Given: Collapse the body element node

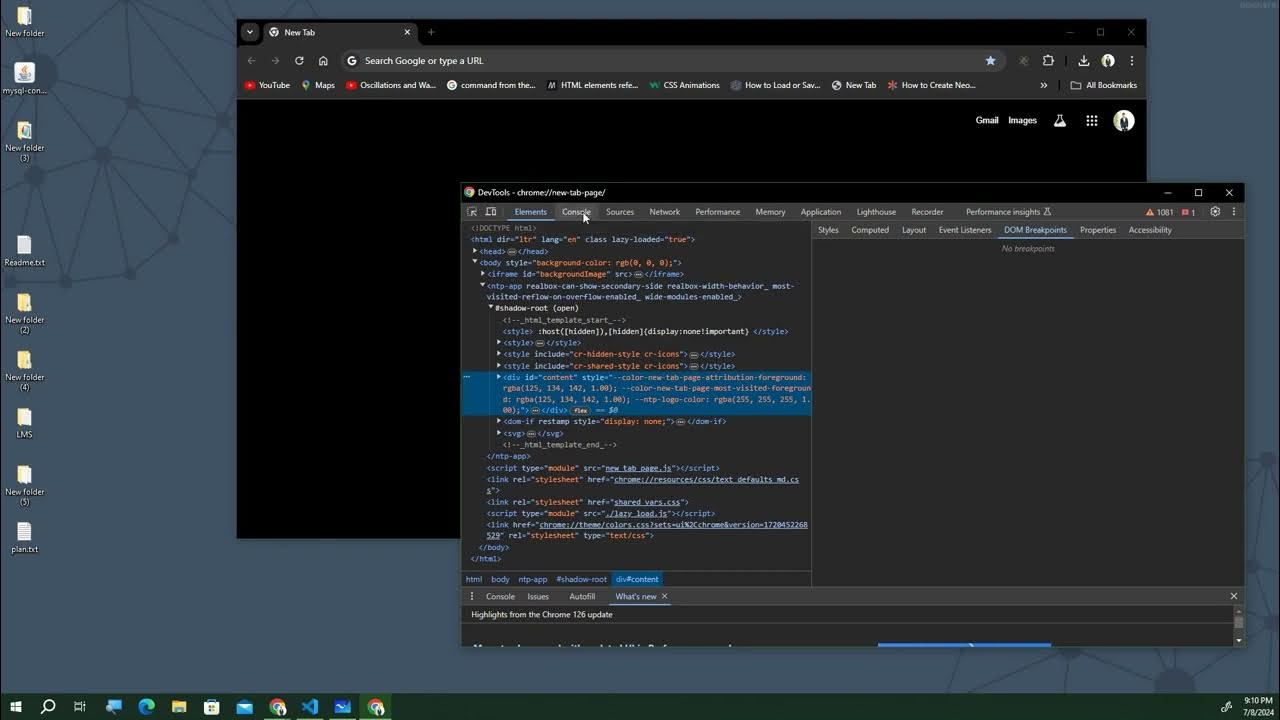Looking at the screenshot, I should tap(475, 262).
